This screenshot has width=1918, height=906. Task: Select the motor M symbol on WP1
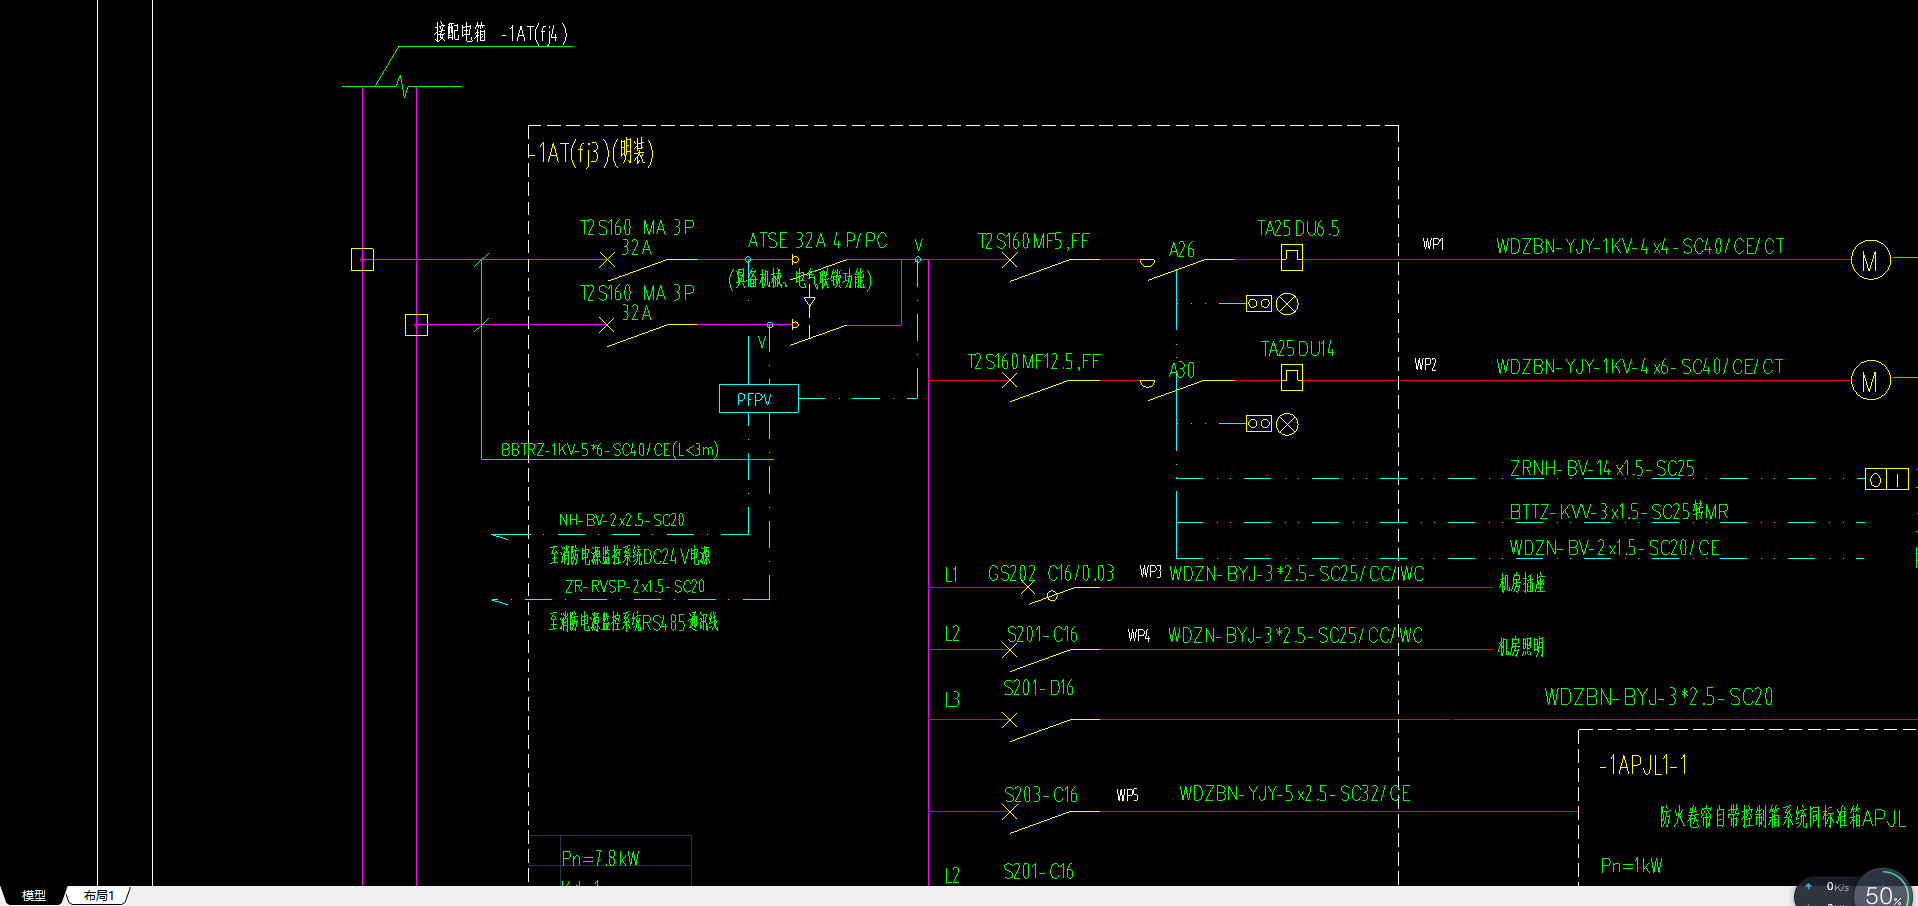(1870, 260)
